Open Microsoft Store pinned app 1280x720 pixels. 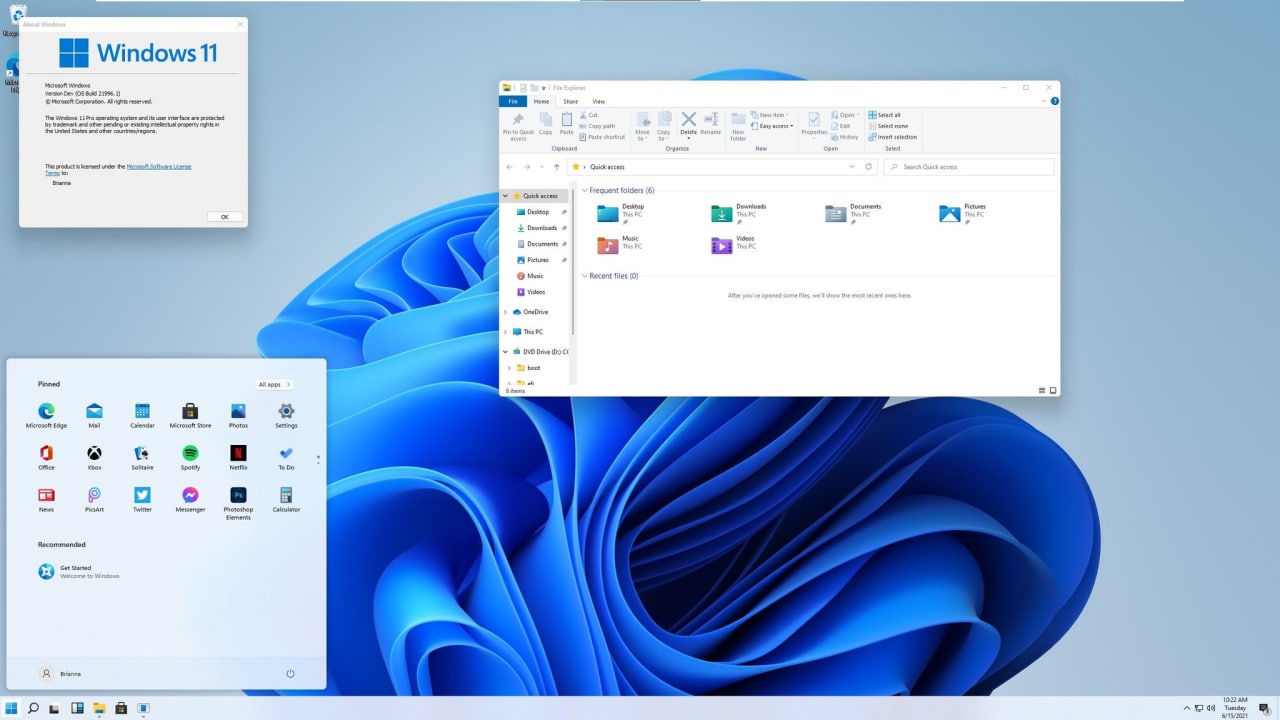point(190,416)
